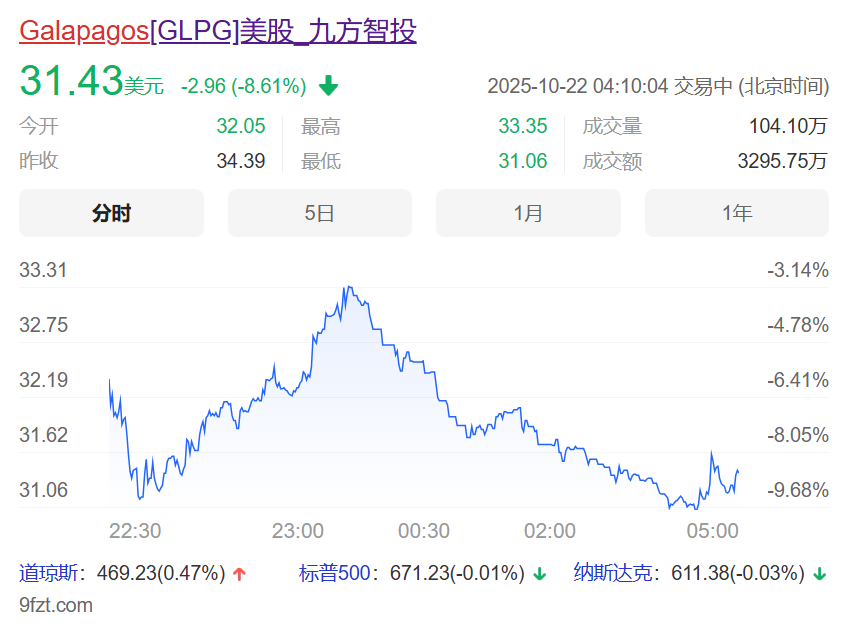Click the 昨收 value 34.39
Screen dimensions: 847x634
point(241,161)
